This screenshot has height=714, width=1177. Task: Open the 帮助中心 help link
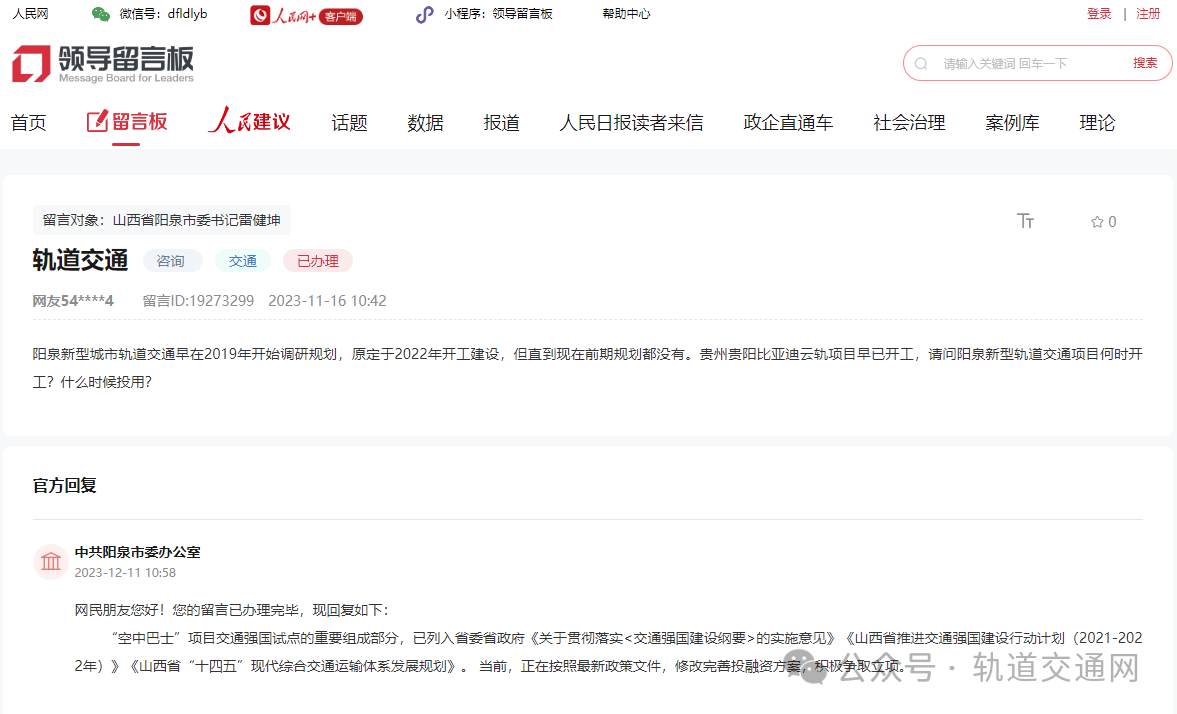coord(626,14)
